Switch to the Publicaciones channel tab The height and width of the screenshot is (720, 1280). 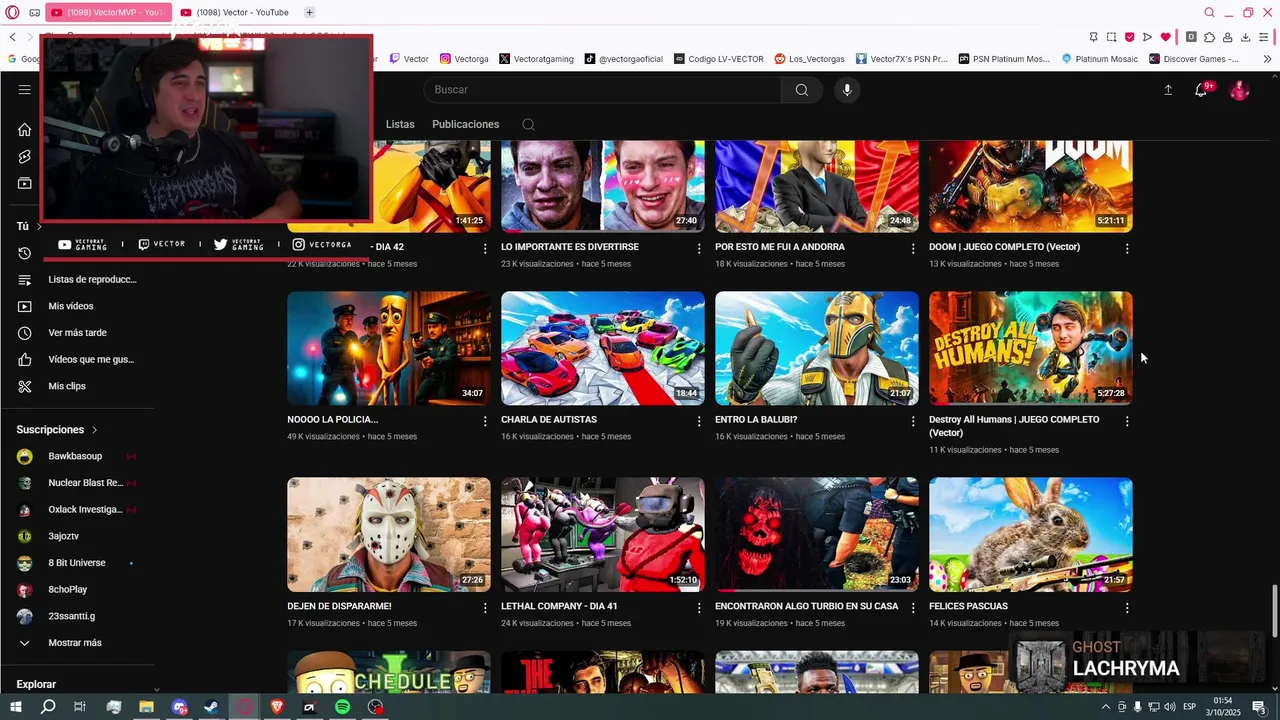[x=466, y=125]
